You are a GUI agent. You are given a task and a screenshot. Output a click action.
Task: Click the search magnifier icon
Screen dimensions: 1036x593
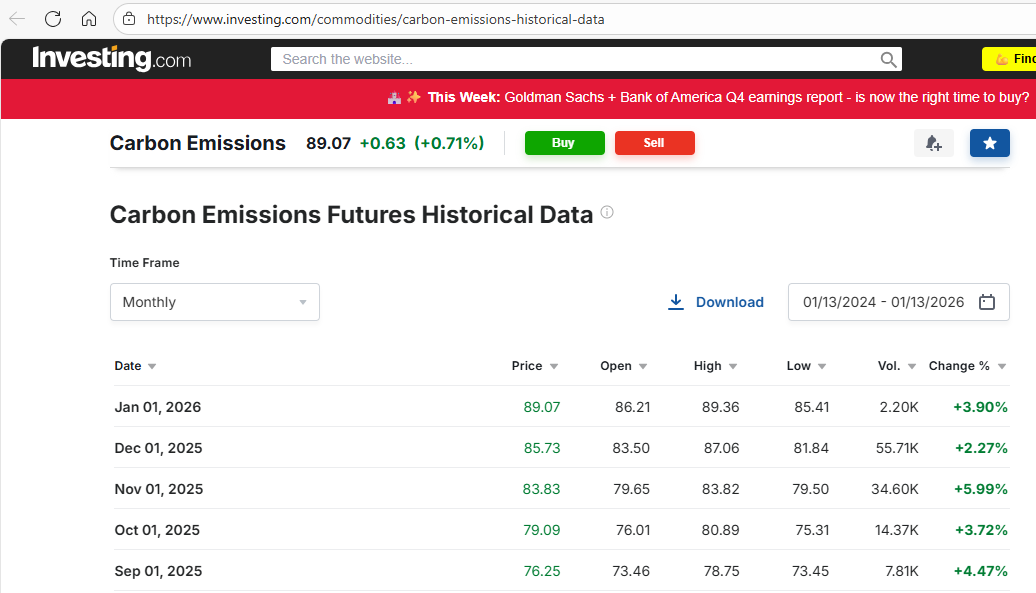click(888, 60)
